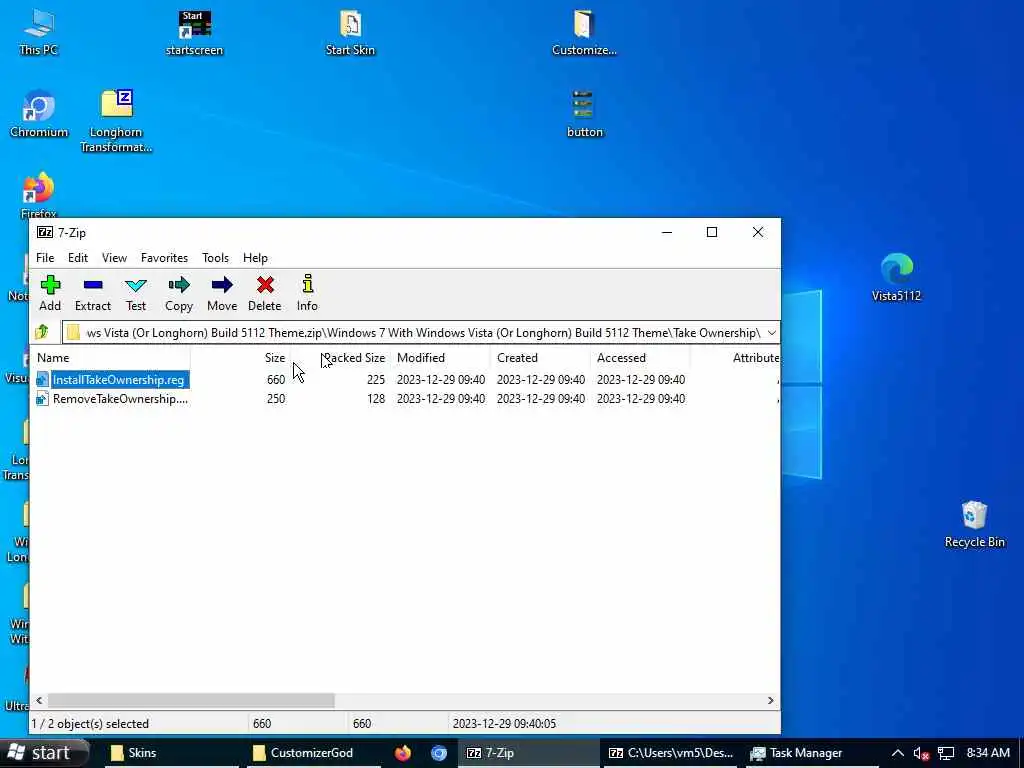The height and width of the screenshot is (768, 1024).
Task: Select the Customize... desktop folder
Action: point(584,33)
